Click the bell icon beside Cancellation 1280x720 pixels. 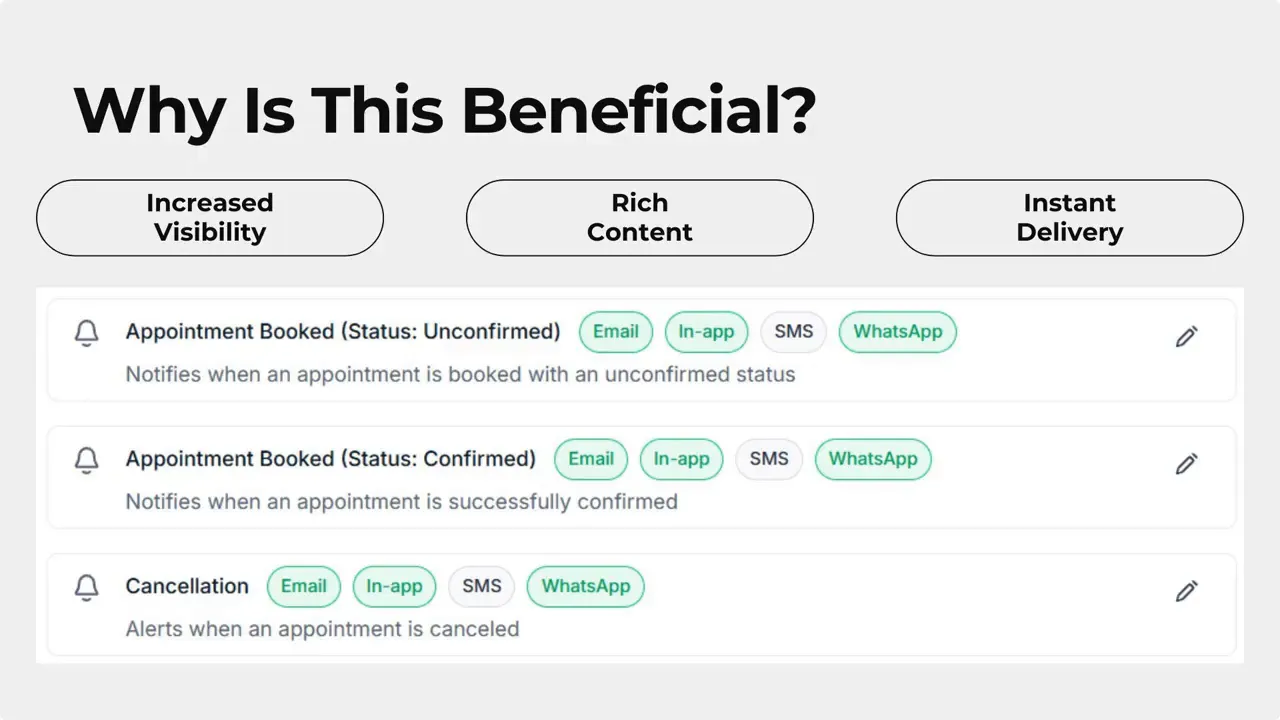click(86, 588)
